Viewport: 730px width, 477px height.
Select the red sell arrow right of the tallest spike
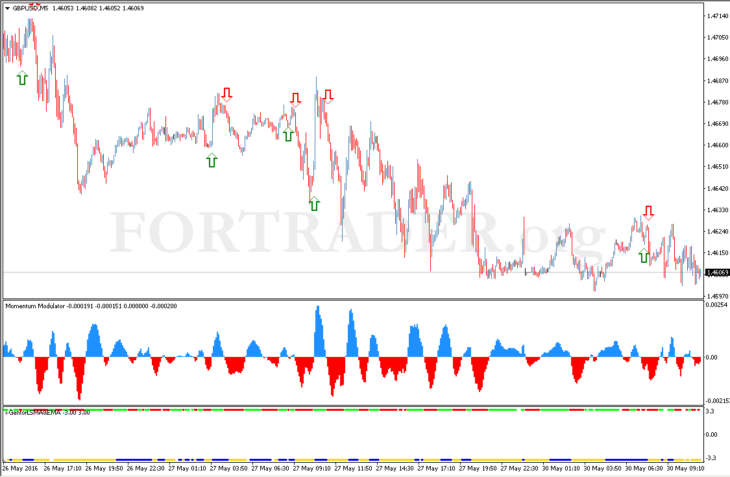(x=328, y=96)
